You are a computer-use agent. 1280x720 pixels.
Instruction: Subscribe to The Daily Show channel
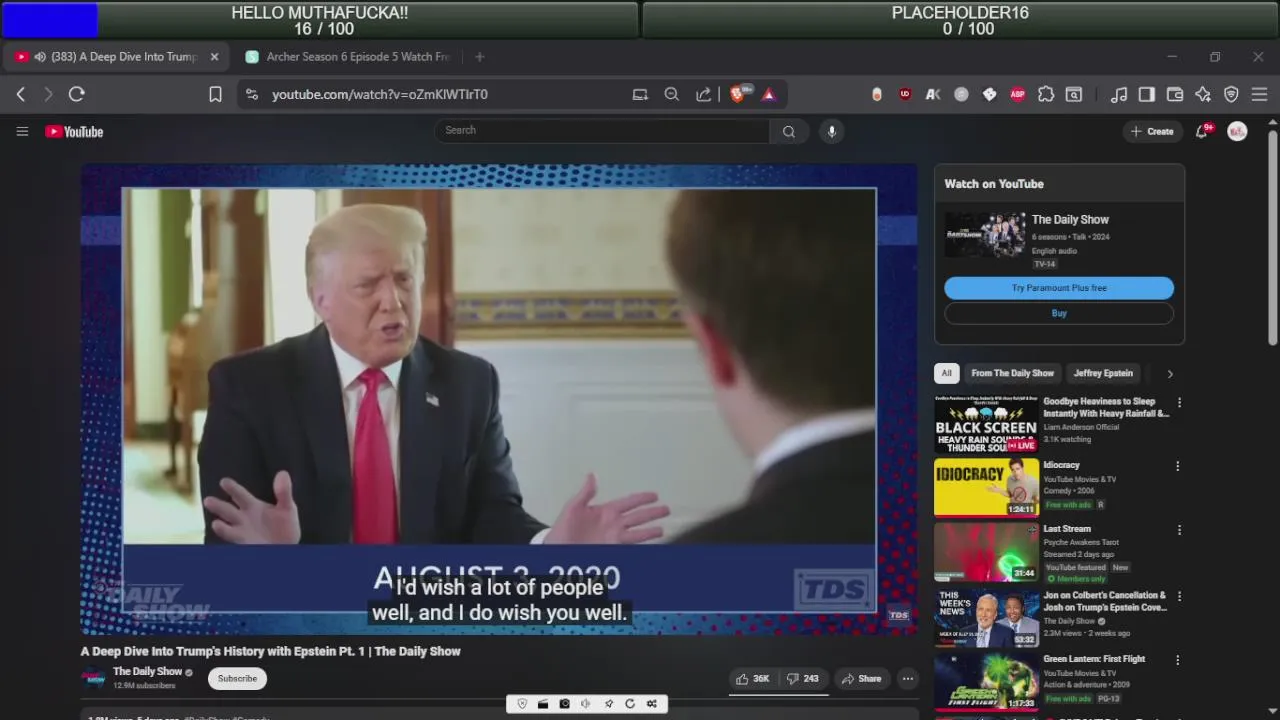tap(237, 679)
